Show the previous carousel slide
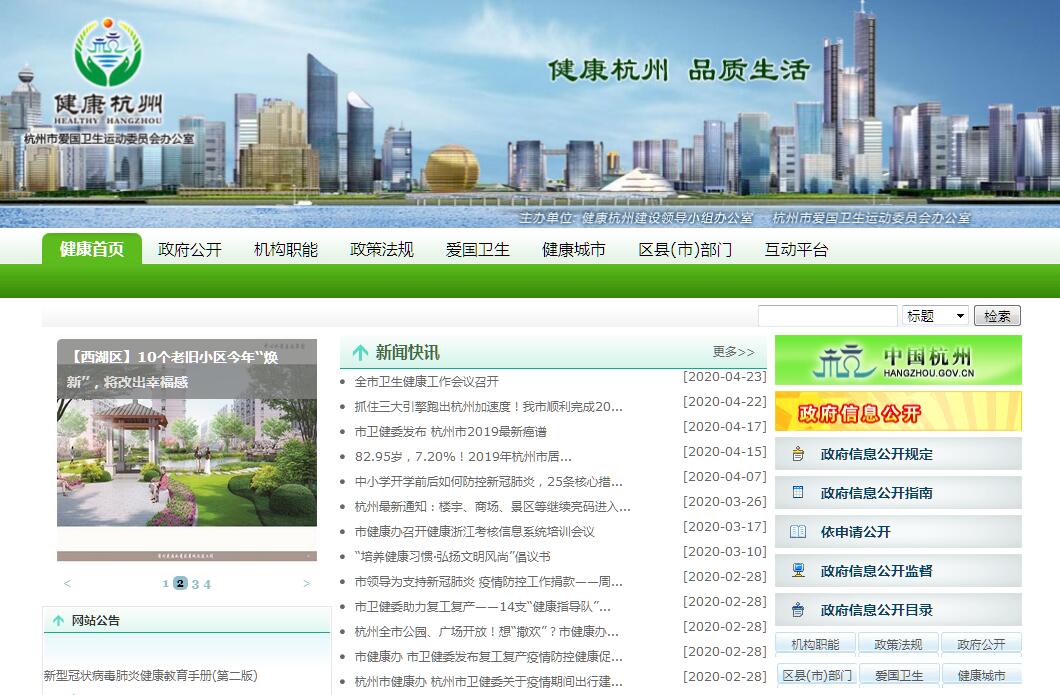Image resolution: width=1060 pixels, height=695 pixels. pyautogui.click(x=67, y=584)
